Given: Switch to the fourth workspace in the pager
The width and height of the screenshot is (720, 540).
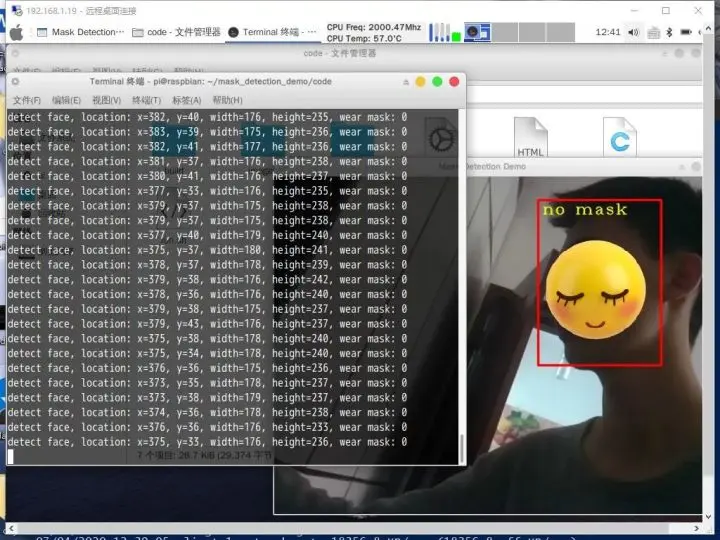Looking at the screenshot, I should point(561,32).
